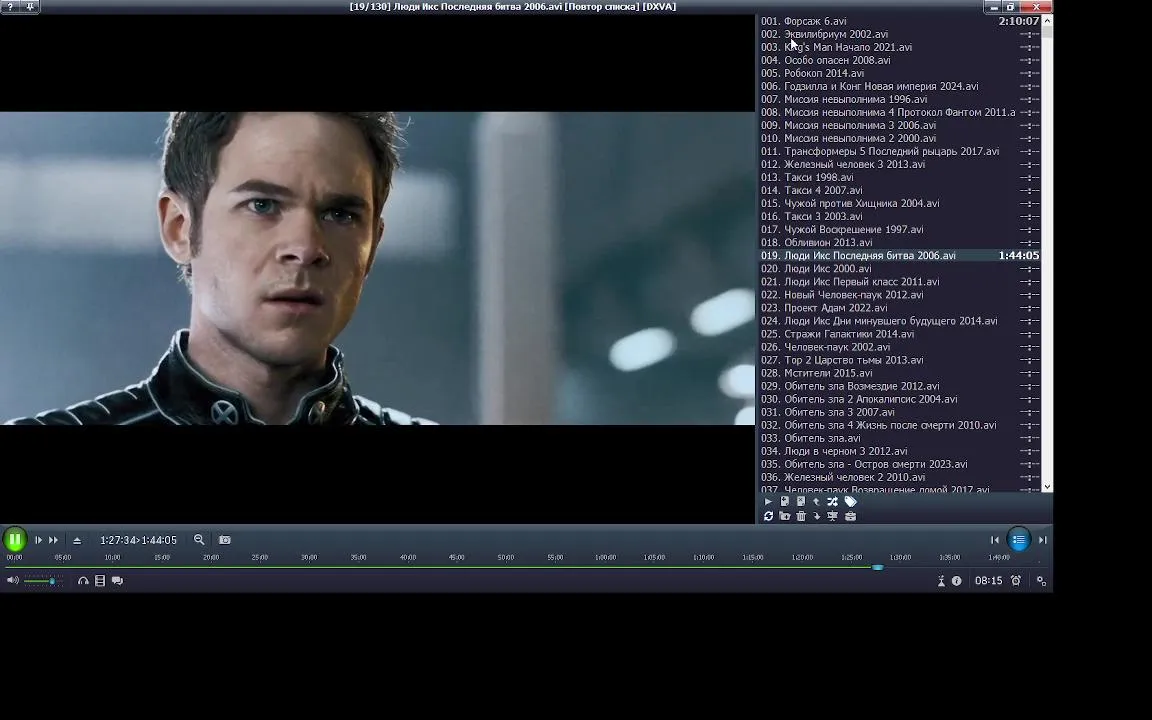Click the 30:00 timeline mark
Viewport: 1152px width, 720px height.
click(x=309, y=558)
